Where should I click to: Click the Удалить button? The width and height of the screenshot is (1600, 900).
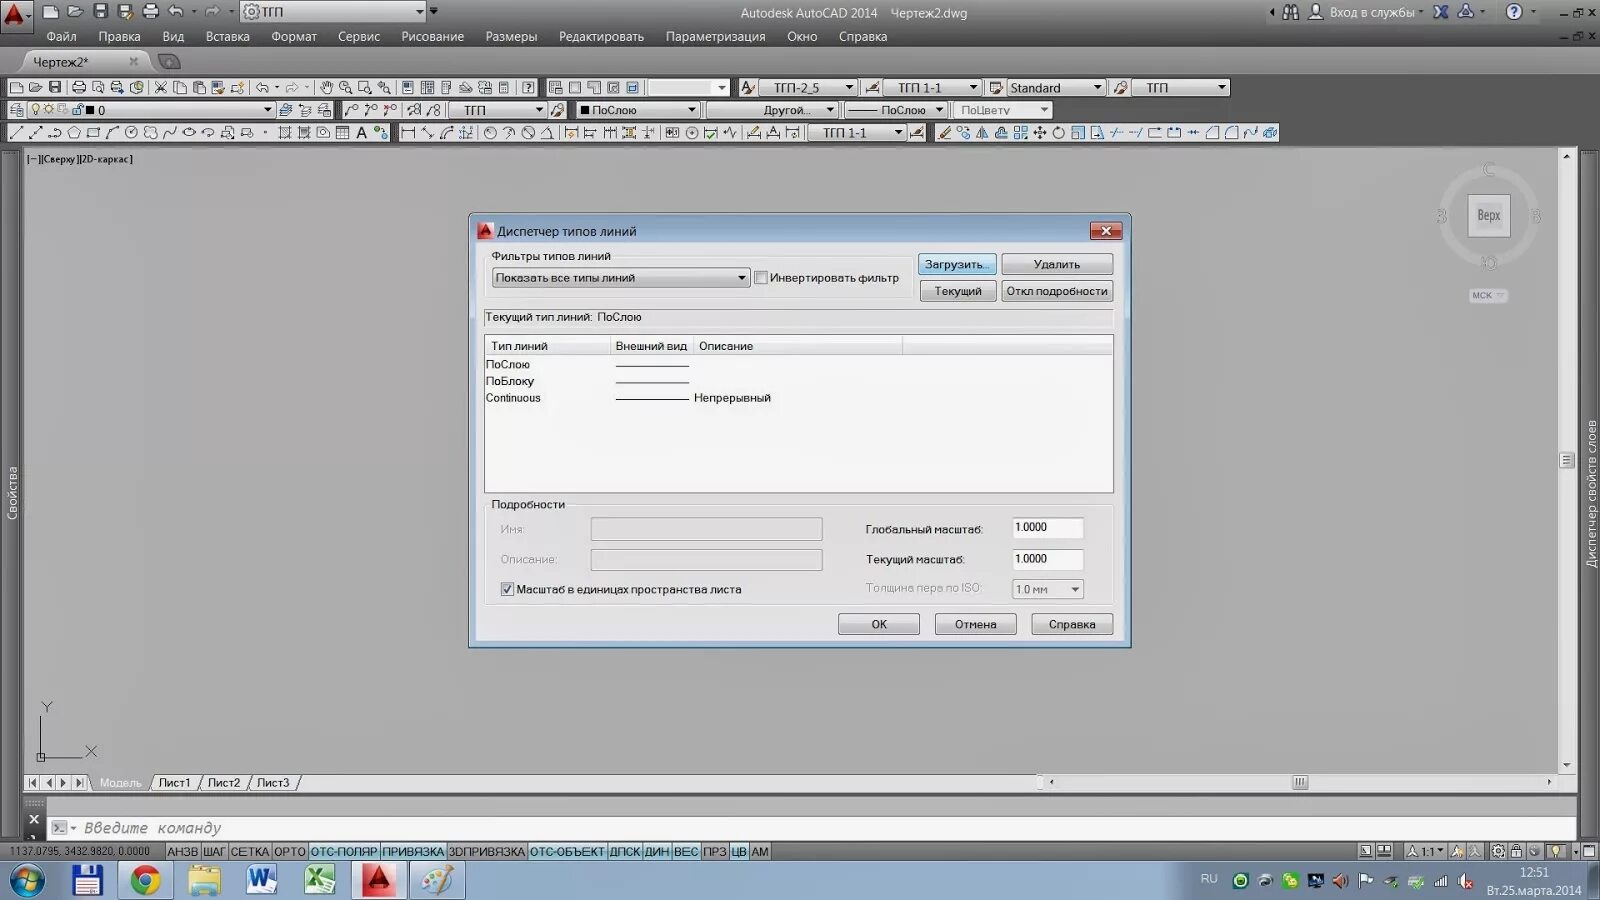pyautogui.click(x=1057, y=264)
